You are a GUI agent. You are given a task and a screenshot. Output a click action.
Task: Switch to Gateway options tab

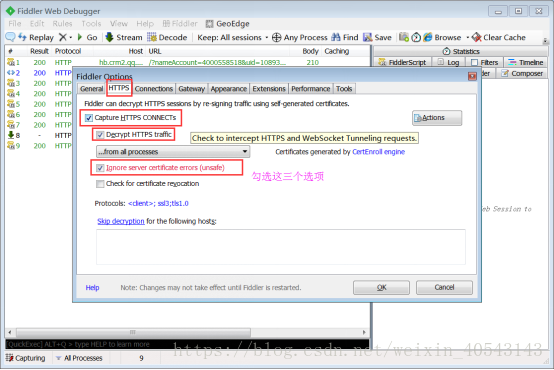(x=191, y=89)
